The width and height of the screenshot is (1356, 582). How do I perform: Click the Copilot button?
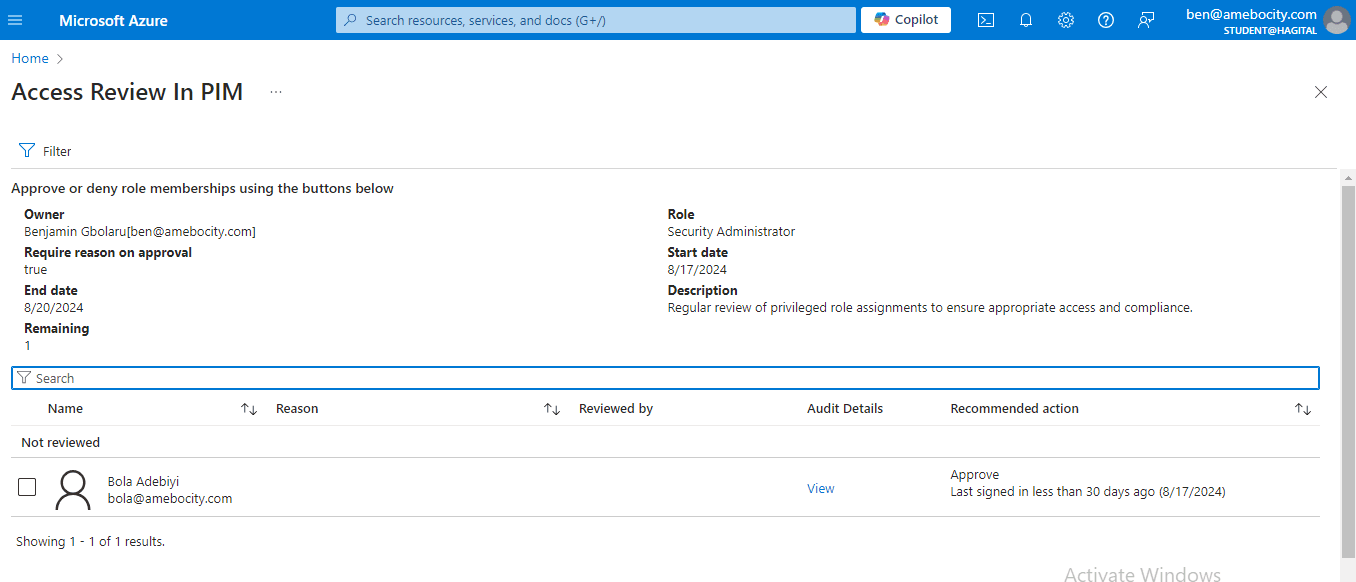pos(905,20)
